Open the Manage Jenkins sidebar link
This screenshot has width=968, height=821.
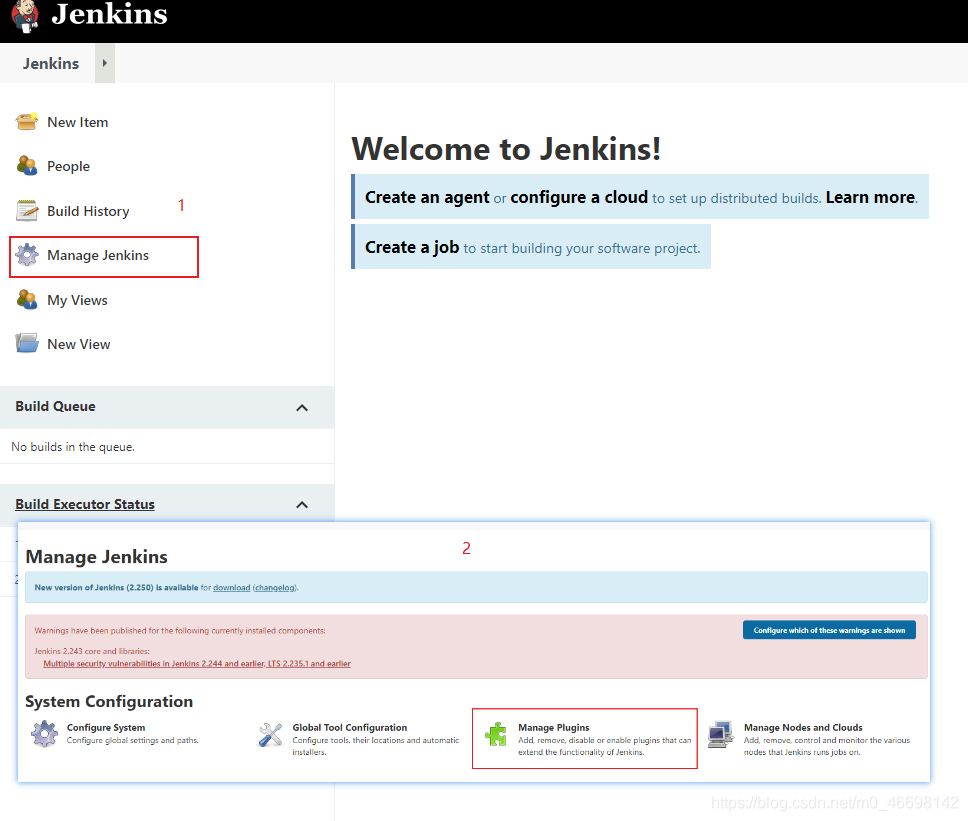(98, 256)
